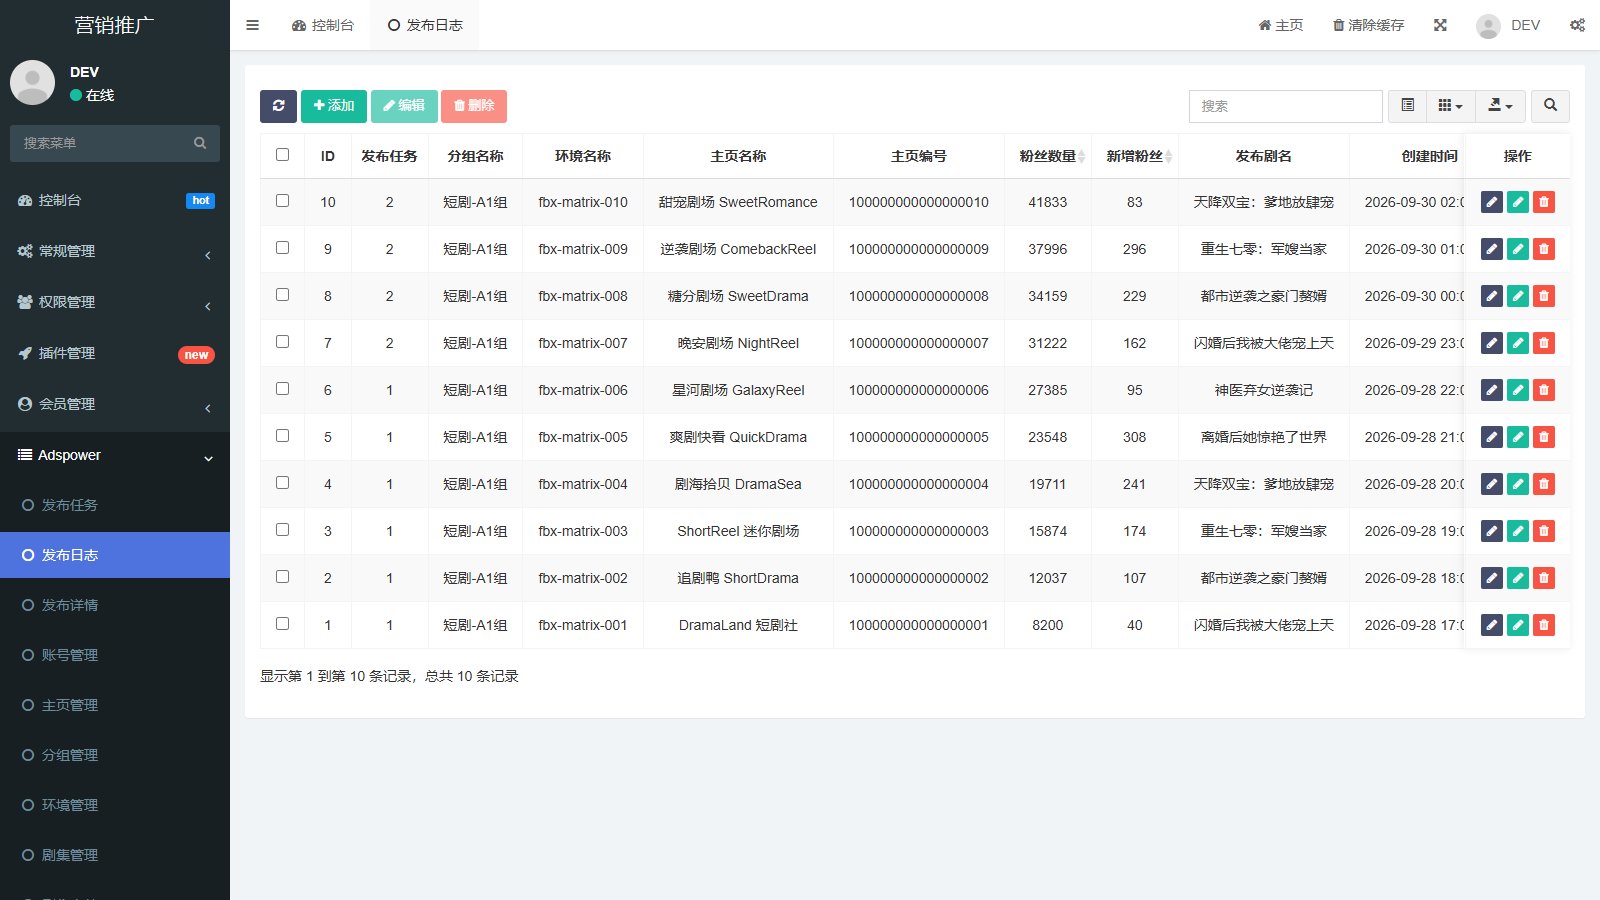Tick checkbox for row ID 3
The width and height of the screenshot is (1600, 900).
[282, 529]
